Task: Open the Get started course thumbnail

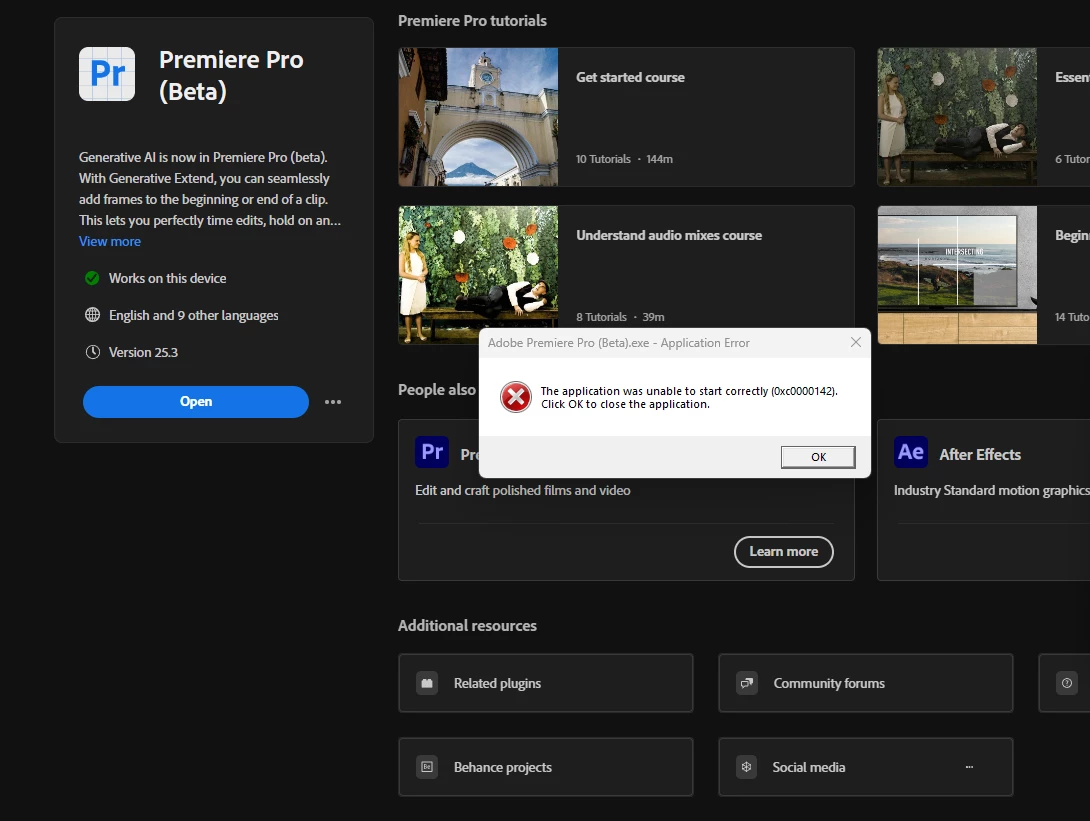Action: pyautogui.click(x=478, y=117)
